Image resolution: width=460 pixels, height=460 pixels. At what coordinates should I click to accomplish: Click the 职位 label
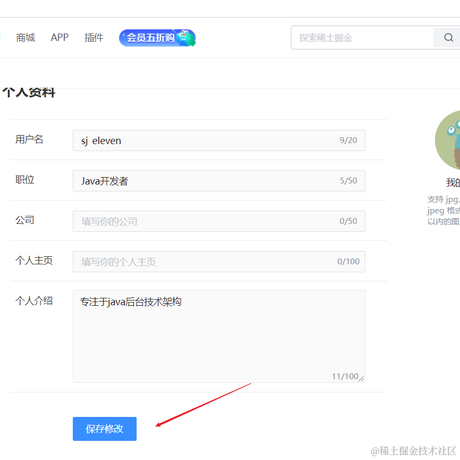pos(25,180)
